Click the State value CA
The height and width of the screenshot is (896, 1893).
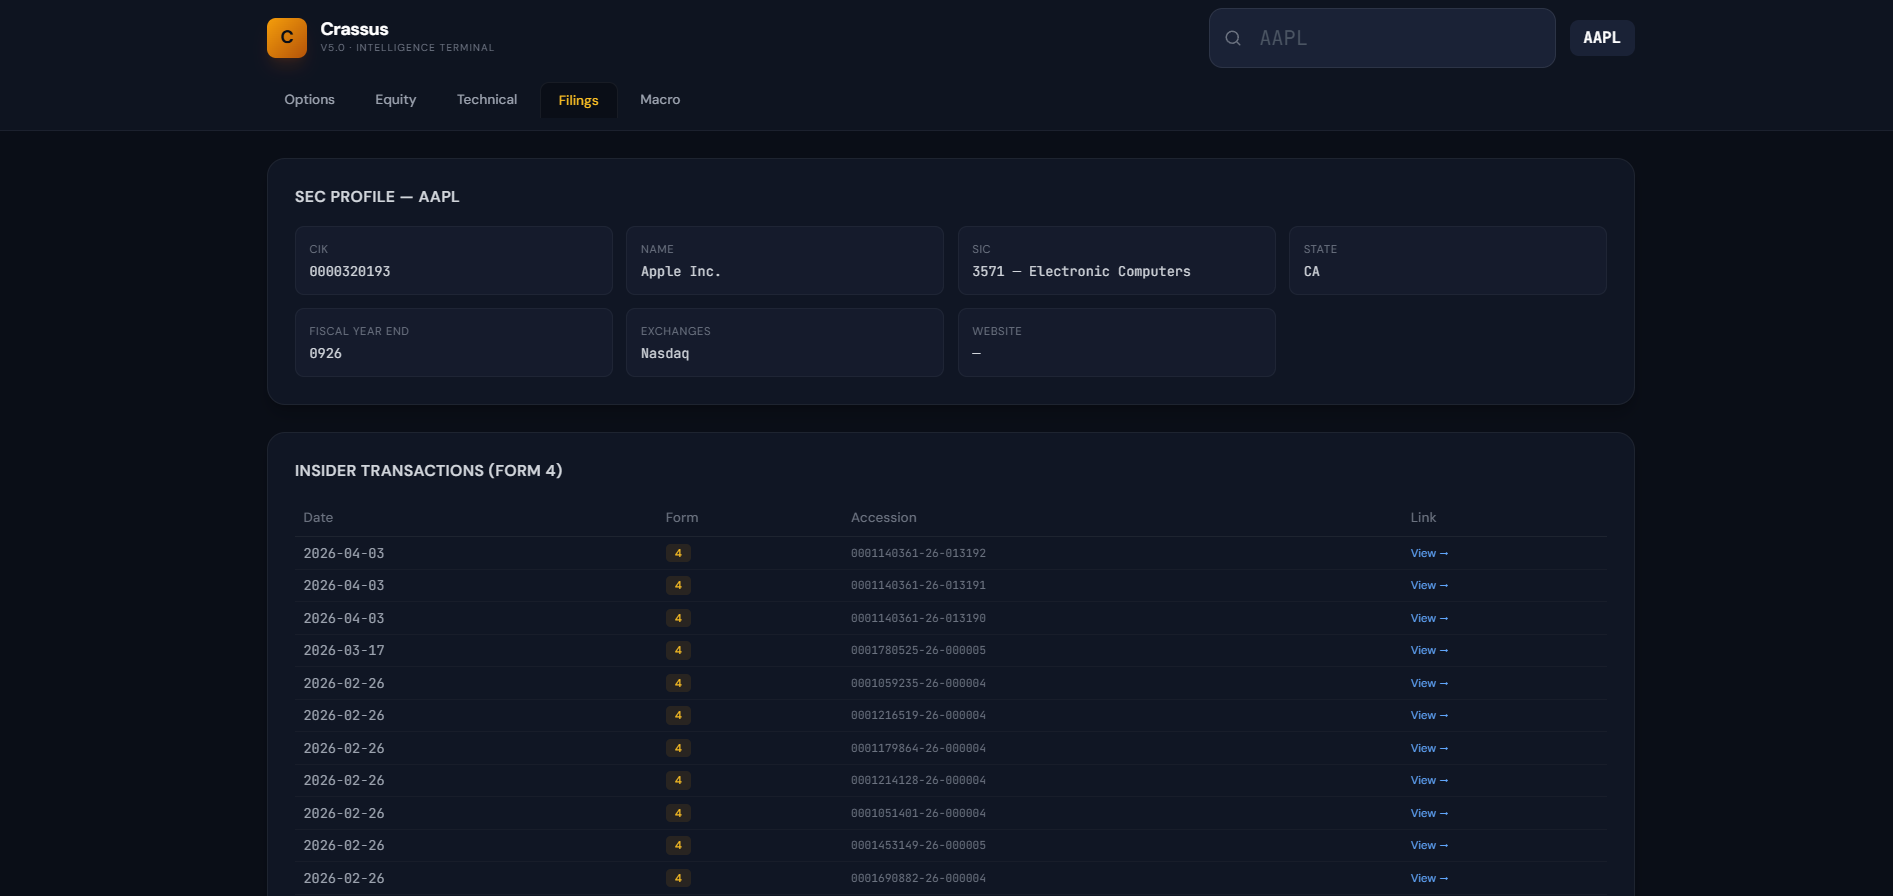click(x=1312, y=272)
